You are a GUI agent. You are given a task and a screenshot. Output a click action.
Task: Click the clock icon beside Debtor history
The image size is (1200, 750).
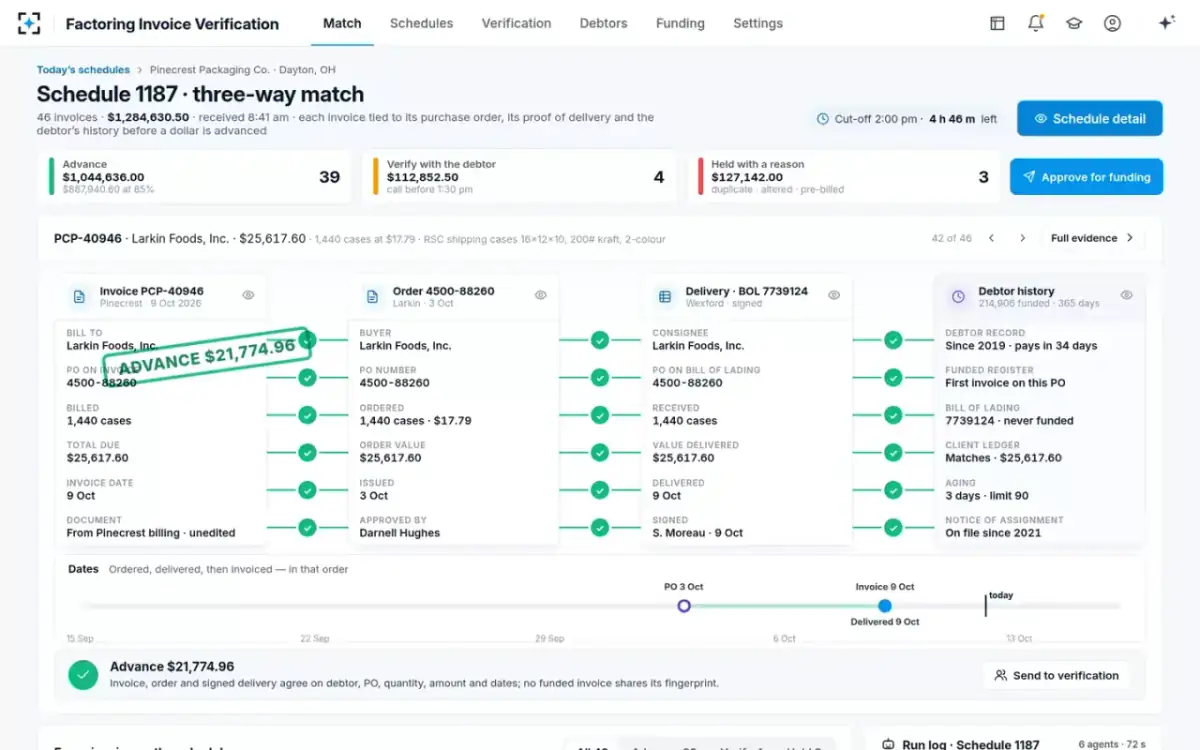[x=958, y=297]
